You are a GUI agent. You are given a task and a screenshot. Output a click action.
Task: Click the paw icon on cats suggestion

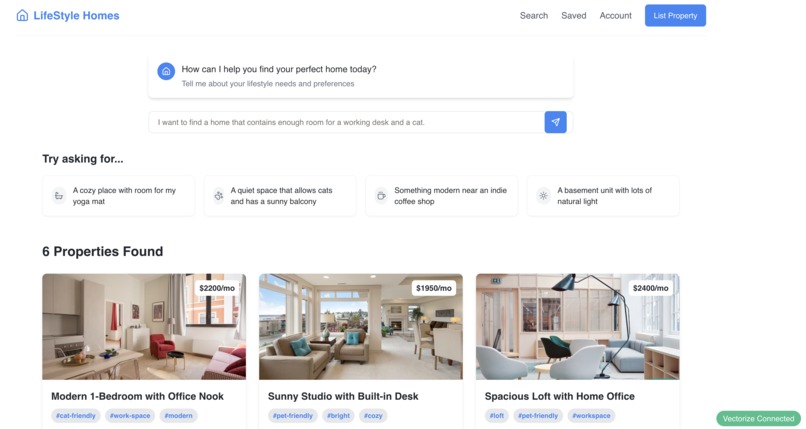218,196
